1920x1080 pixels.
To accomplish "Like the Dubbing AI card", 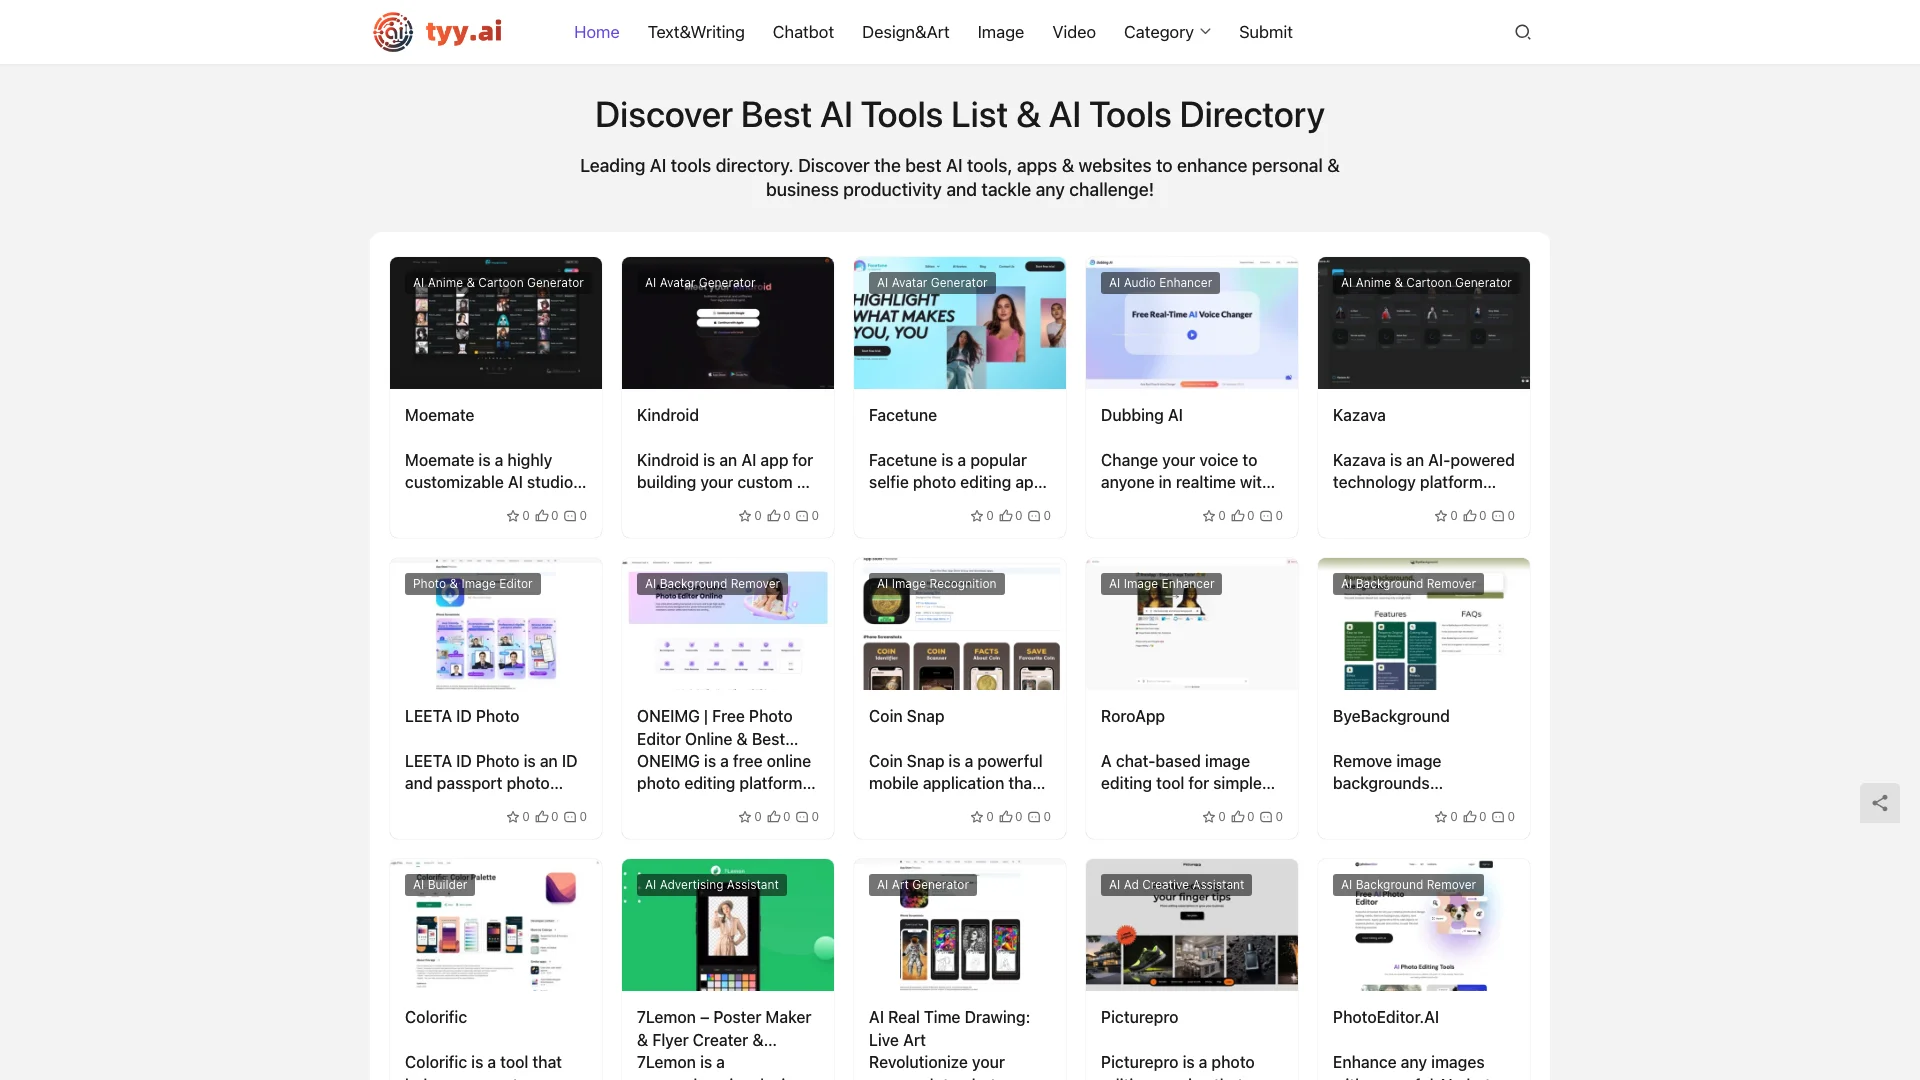I will [1237, 516].
